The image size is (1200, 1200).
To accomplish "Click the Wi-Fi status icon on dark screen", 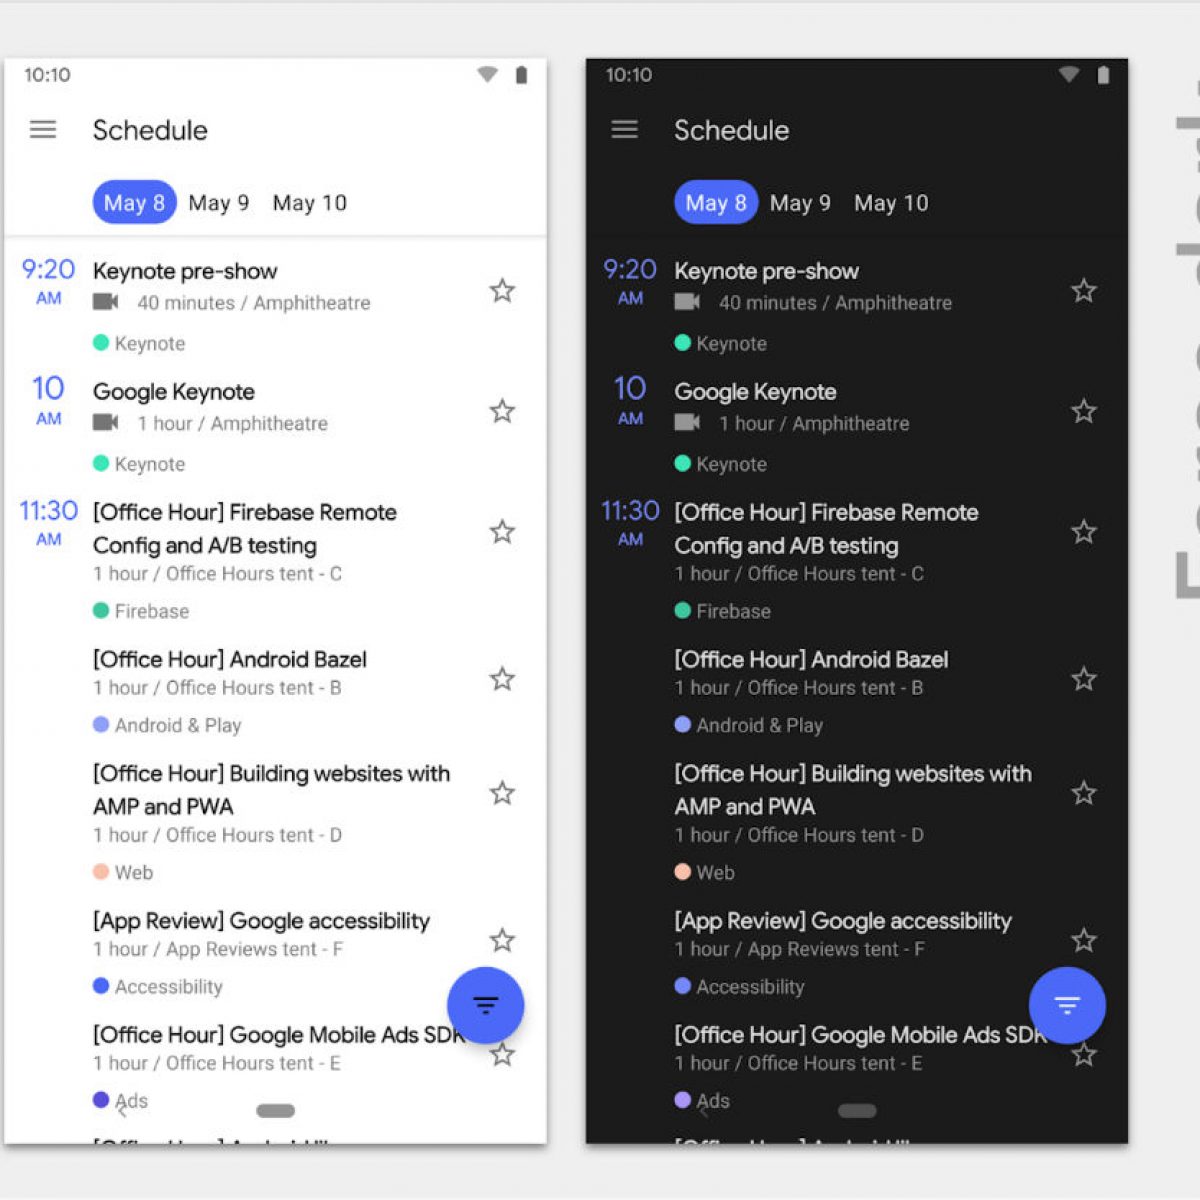I will coord(1069,75).
